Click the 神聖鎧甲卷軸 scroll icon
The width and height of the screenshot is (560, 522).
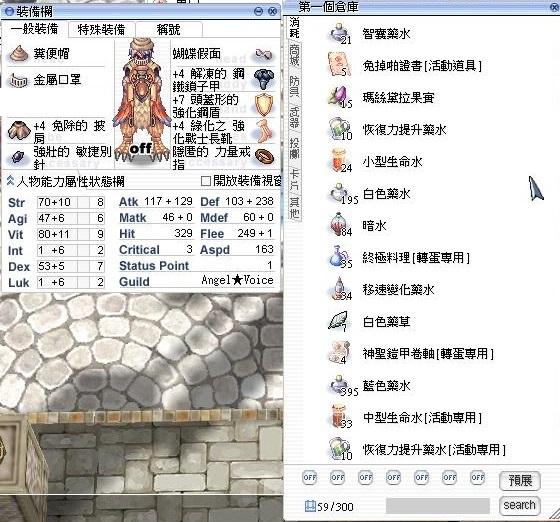[x=339, y=353]
